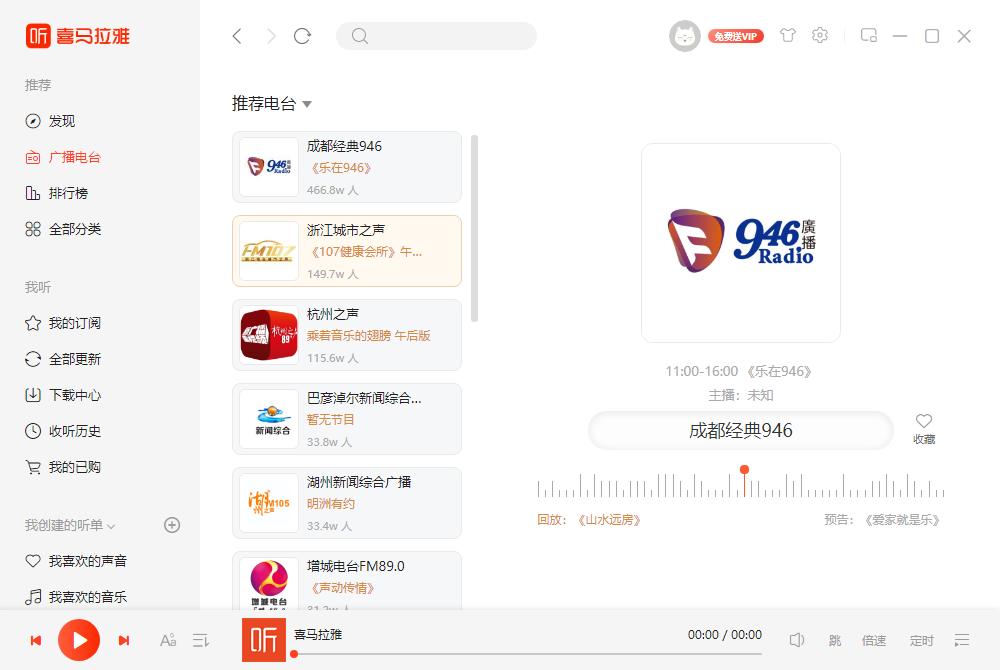This screenshot has width=1000, height=670.
Task: Open the user avatar account menu
Action: point(685,35)
